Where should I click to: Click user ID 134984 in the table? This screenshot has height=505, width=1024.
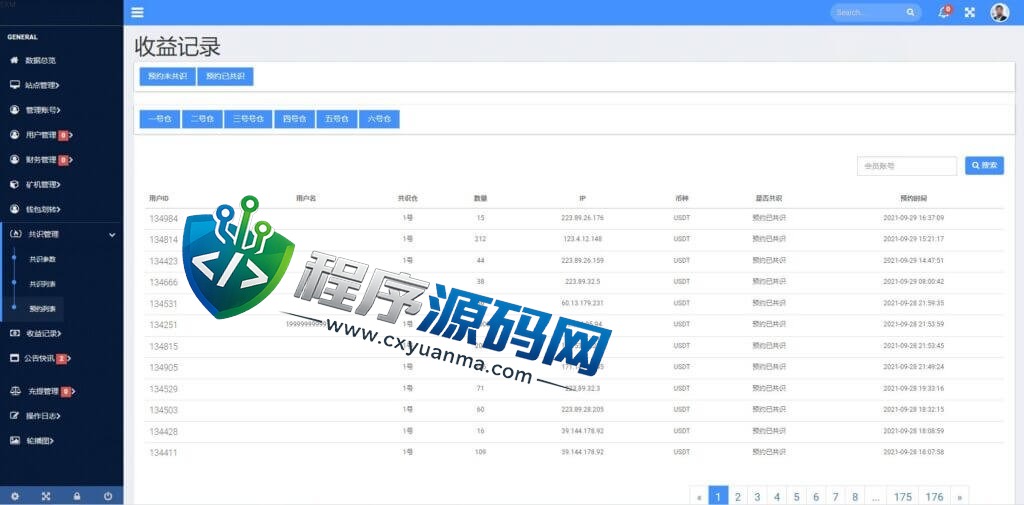pos(163,218)
